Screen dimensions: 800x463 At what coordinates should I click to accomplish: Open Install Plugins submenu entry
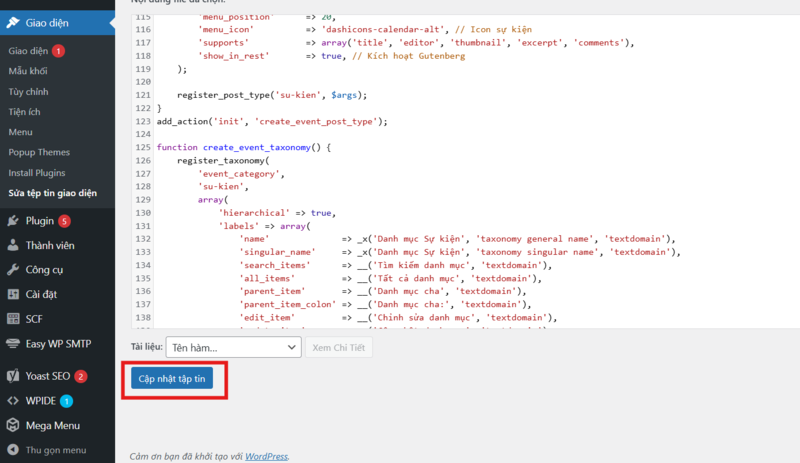[x=37, y=173]
